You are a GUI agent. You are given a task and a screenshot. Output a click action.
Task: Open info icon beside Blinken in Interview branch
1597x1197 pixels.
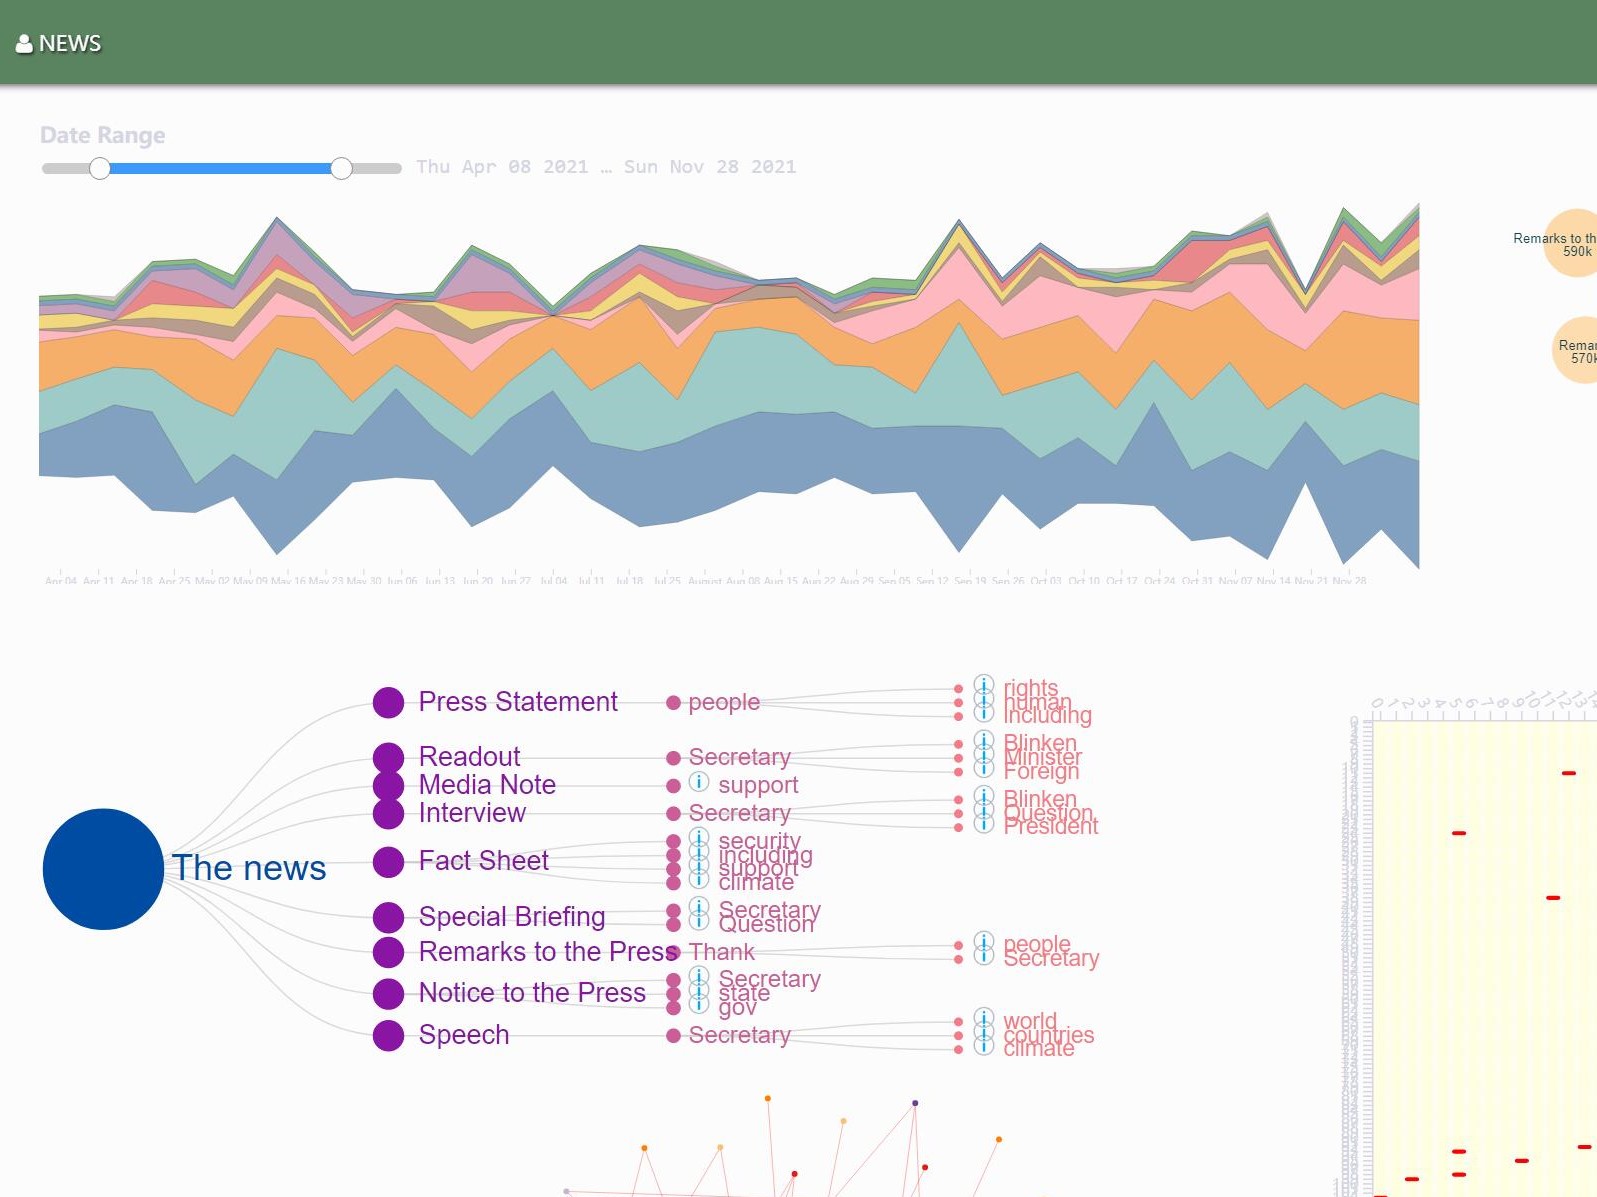pyautogui.click(x=984, y=797)
